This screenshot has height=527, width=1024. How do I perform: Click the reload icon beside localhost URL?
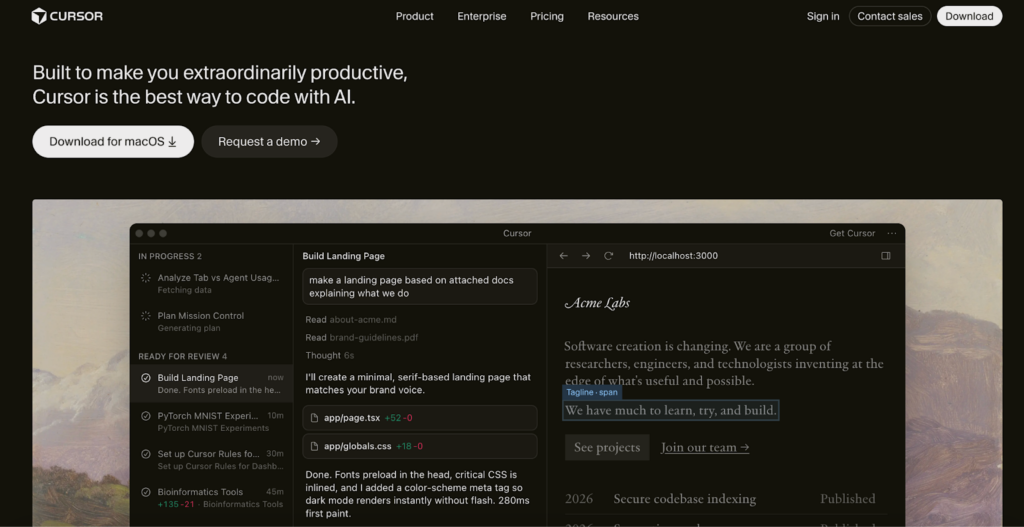[x=608, y=256]
